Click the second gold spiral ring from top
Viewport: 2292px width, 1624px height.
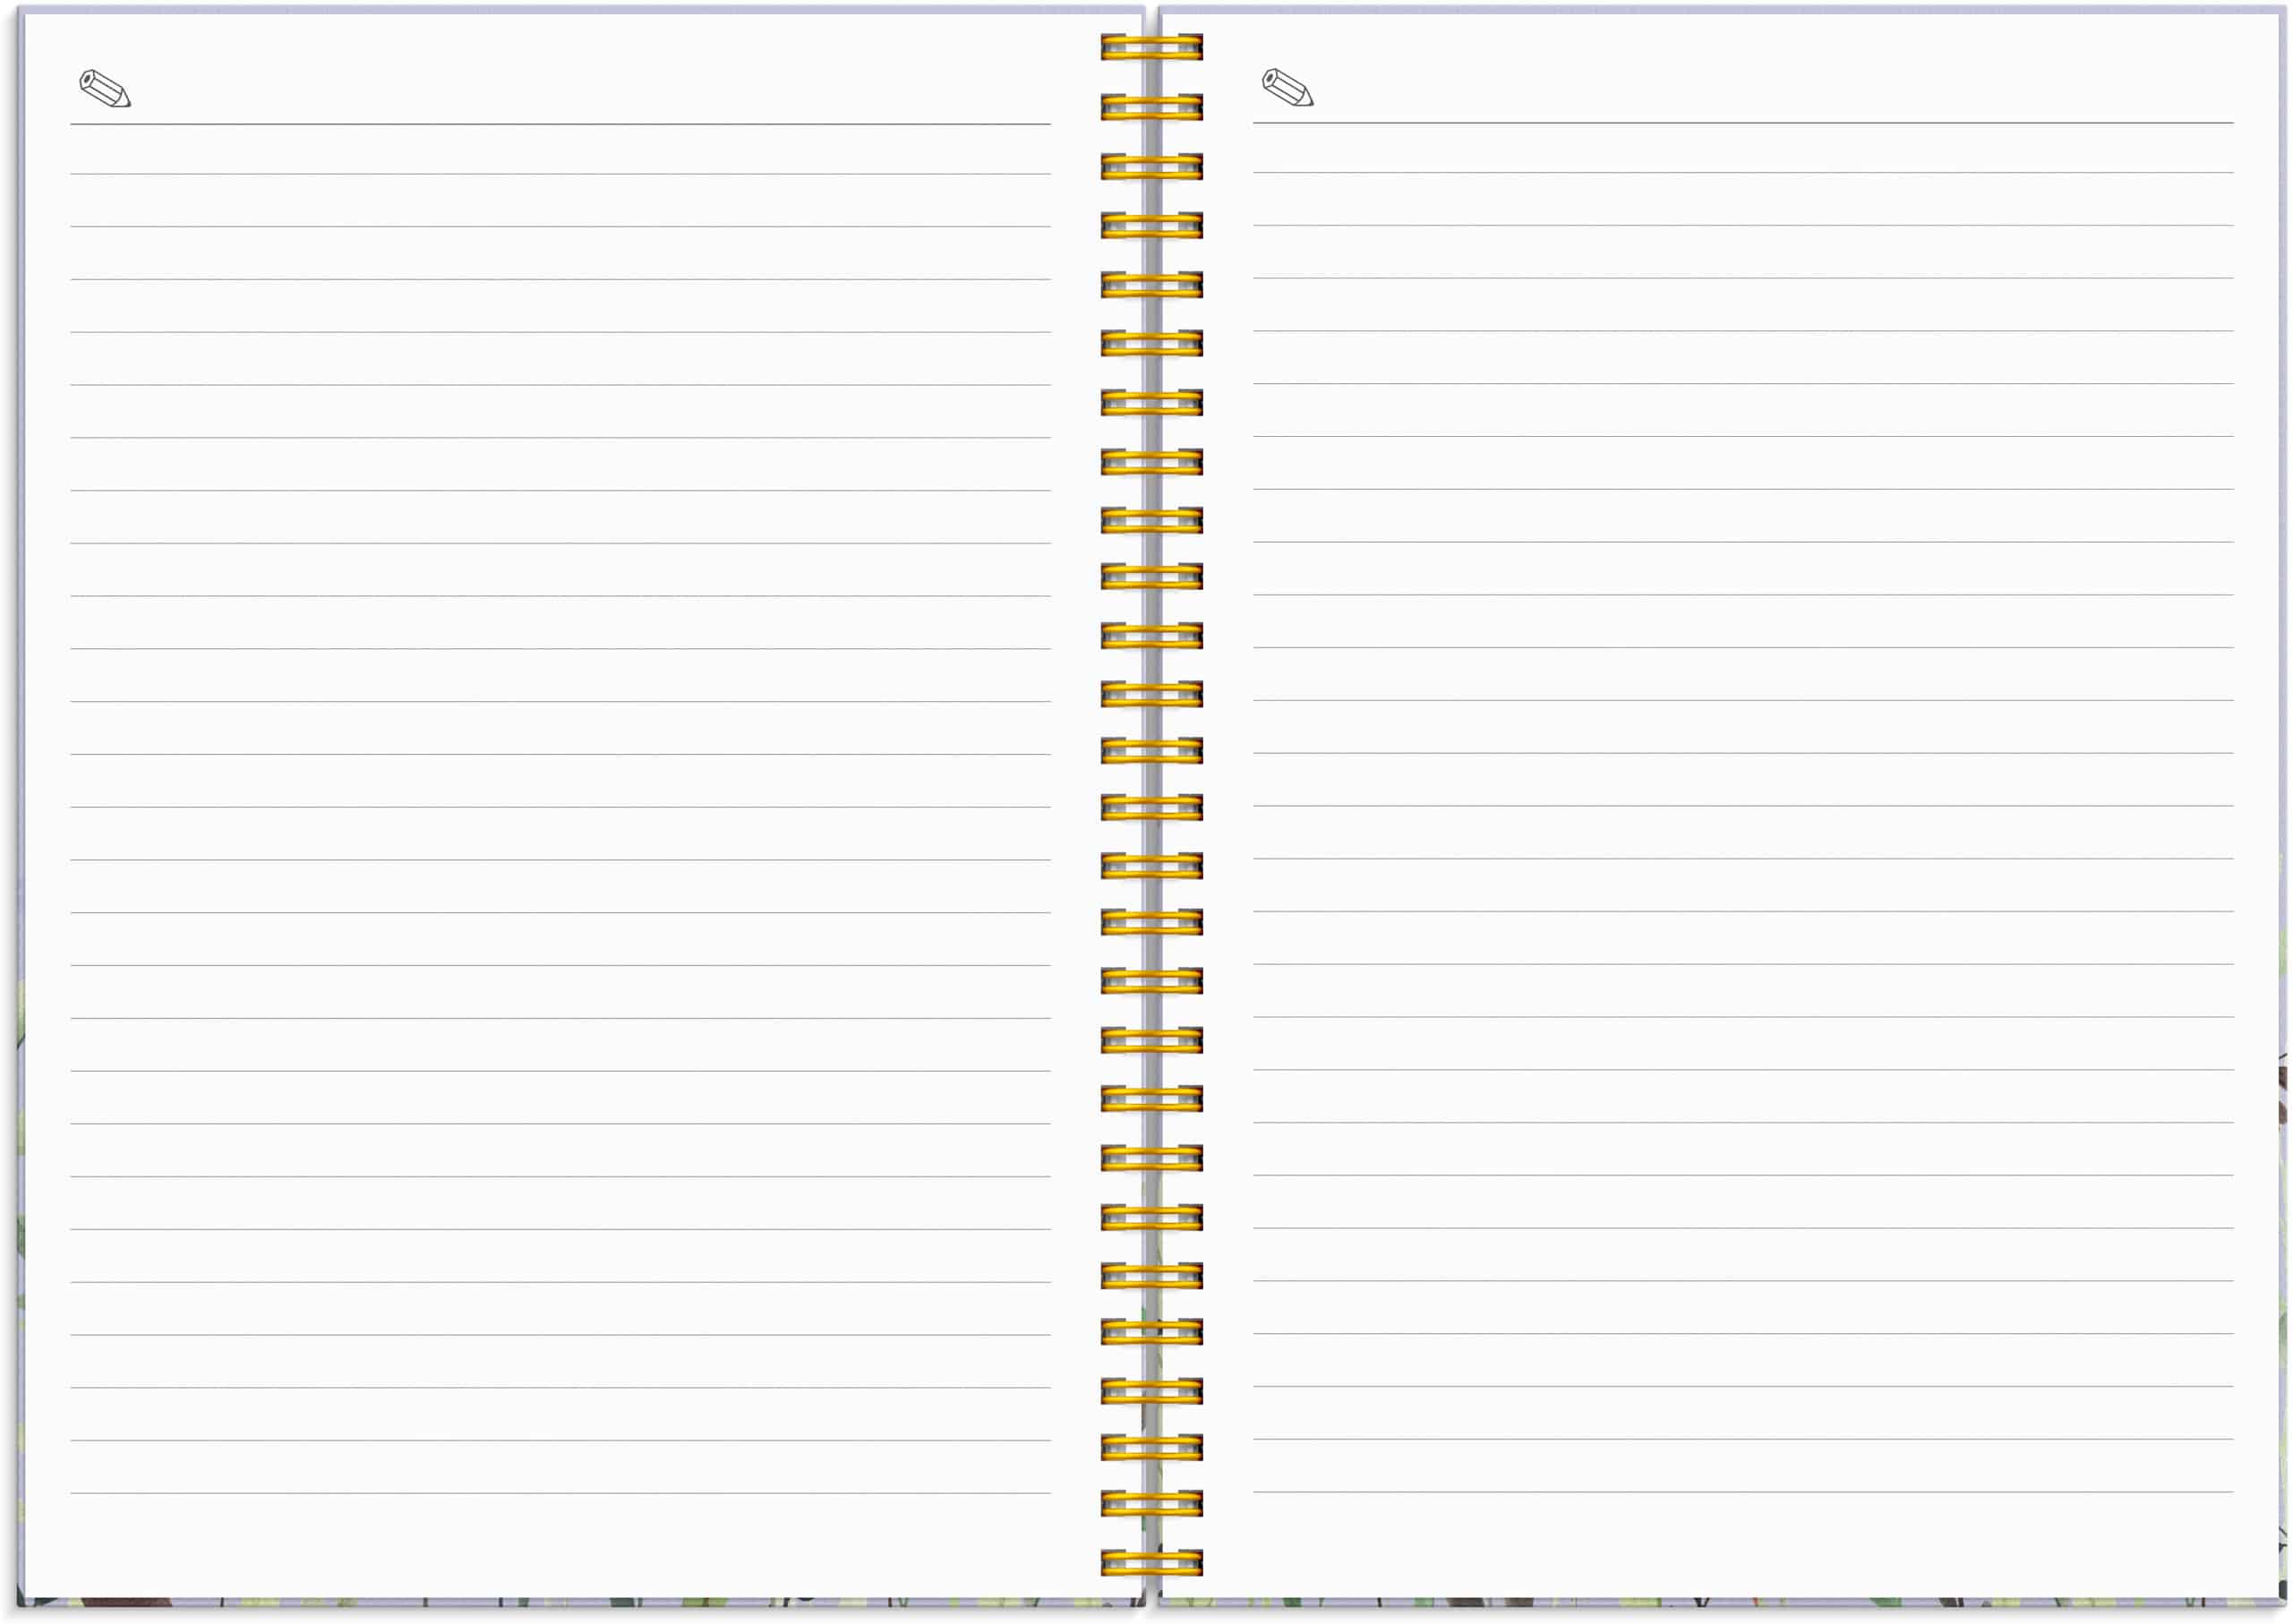pyautogui.click(x=1151, y=107)
